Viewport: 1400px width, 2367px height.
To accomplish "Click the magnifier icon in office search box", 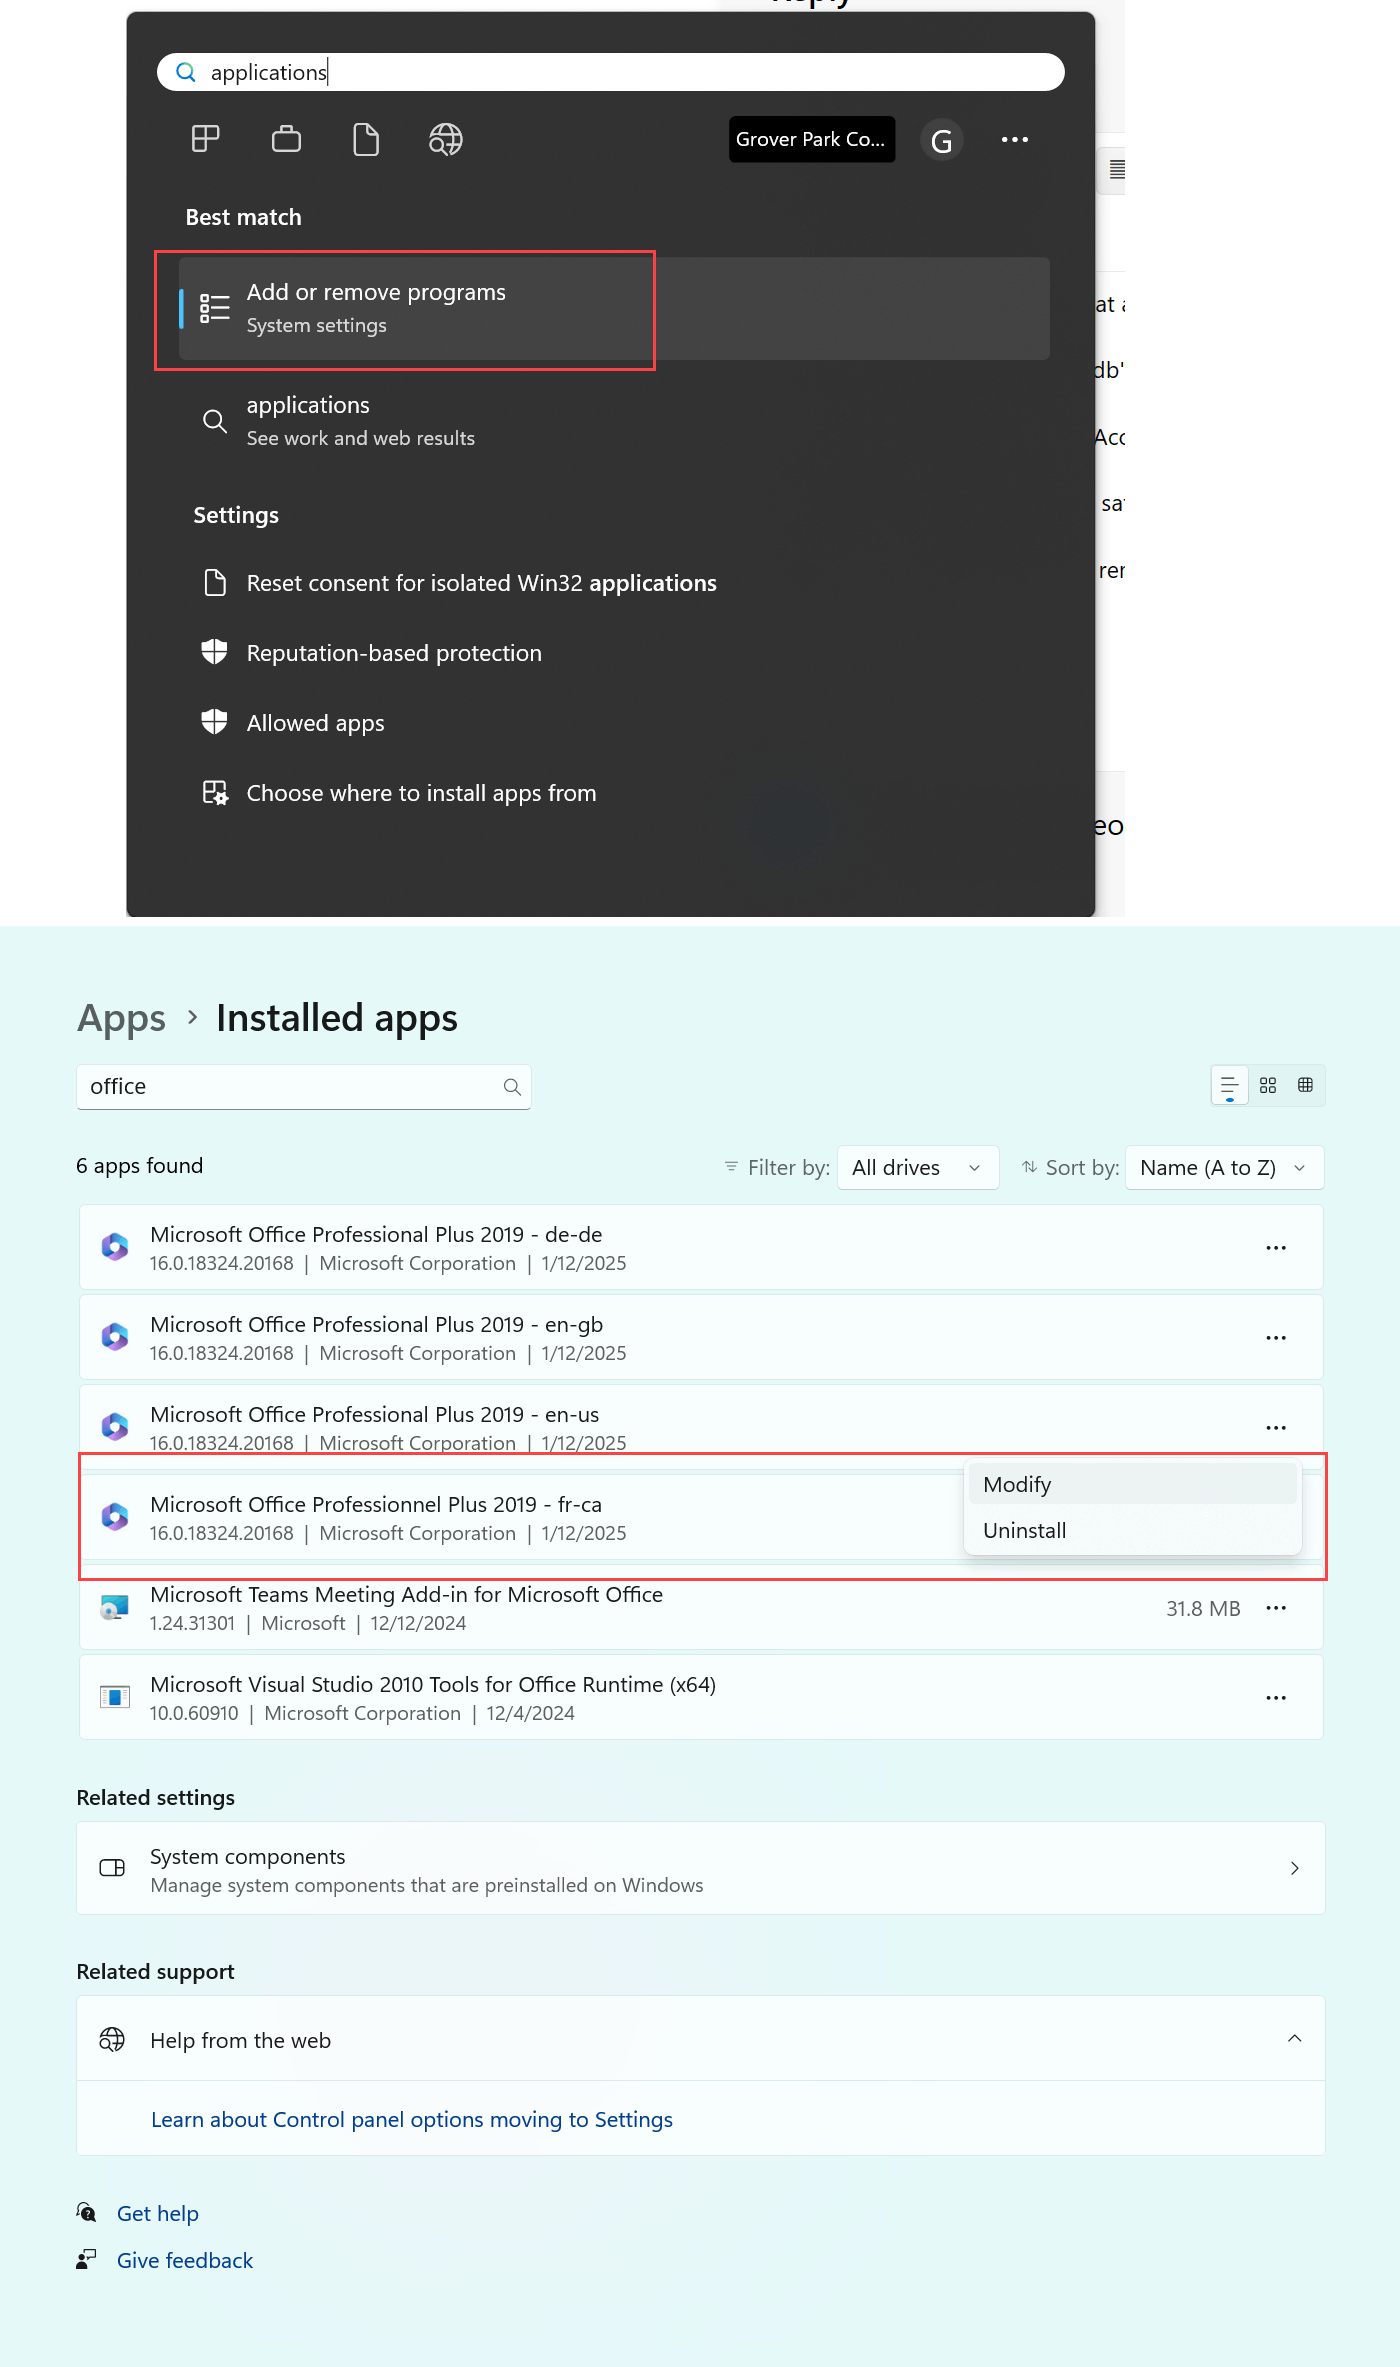I will coord(512,1087).
